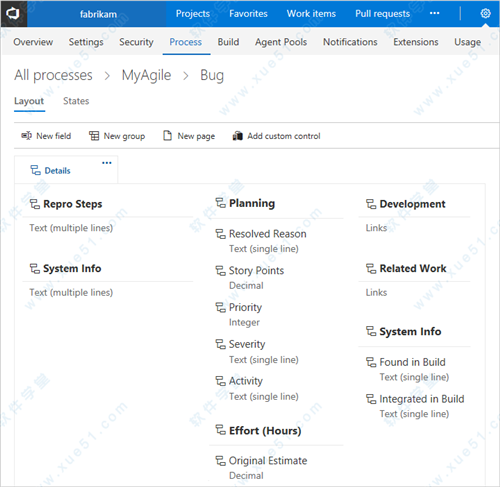Open Work items in the header
Screen dimensions: 500x487
[311, 14]
